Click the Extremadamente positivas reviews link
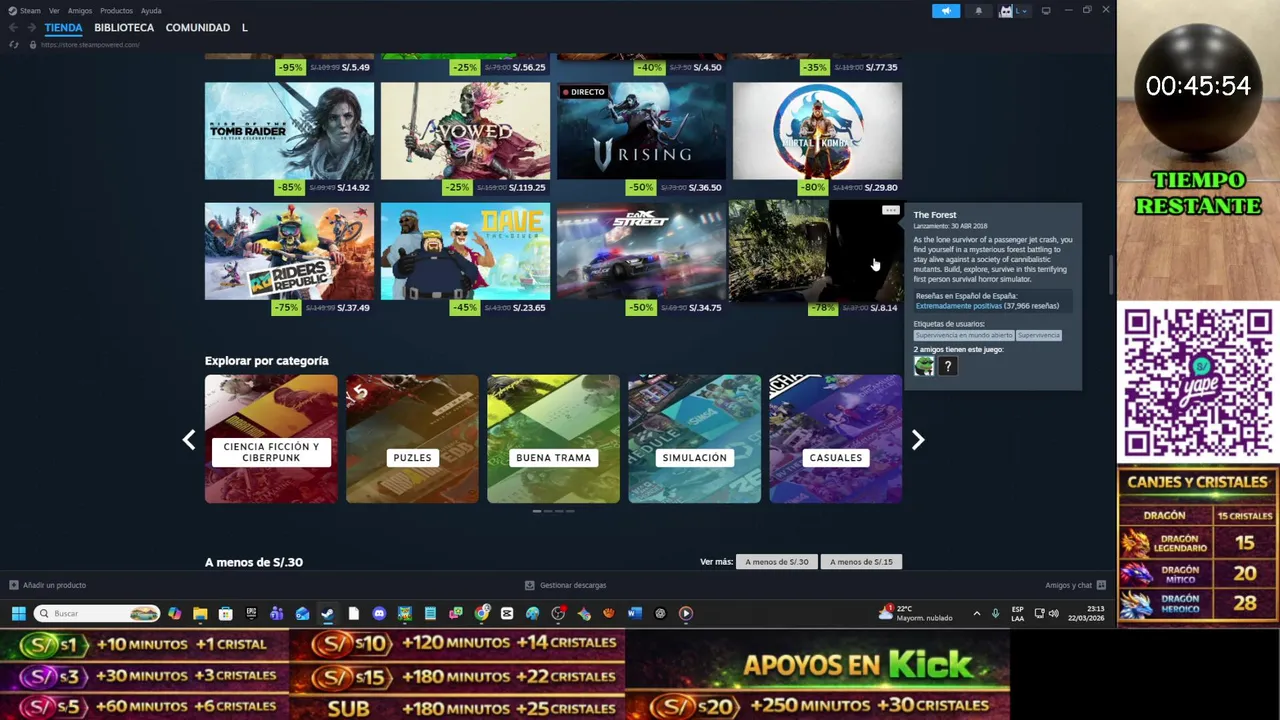1280x720 pixels. tap(958, 306)
